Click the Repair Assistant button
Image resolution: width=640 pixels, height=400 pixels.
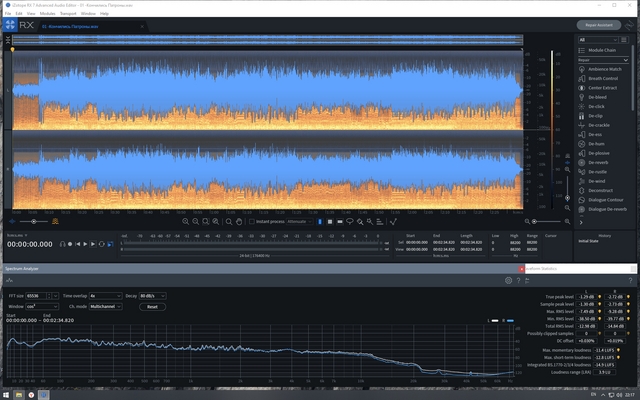click(x=601, y=24)
